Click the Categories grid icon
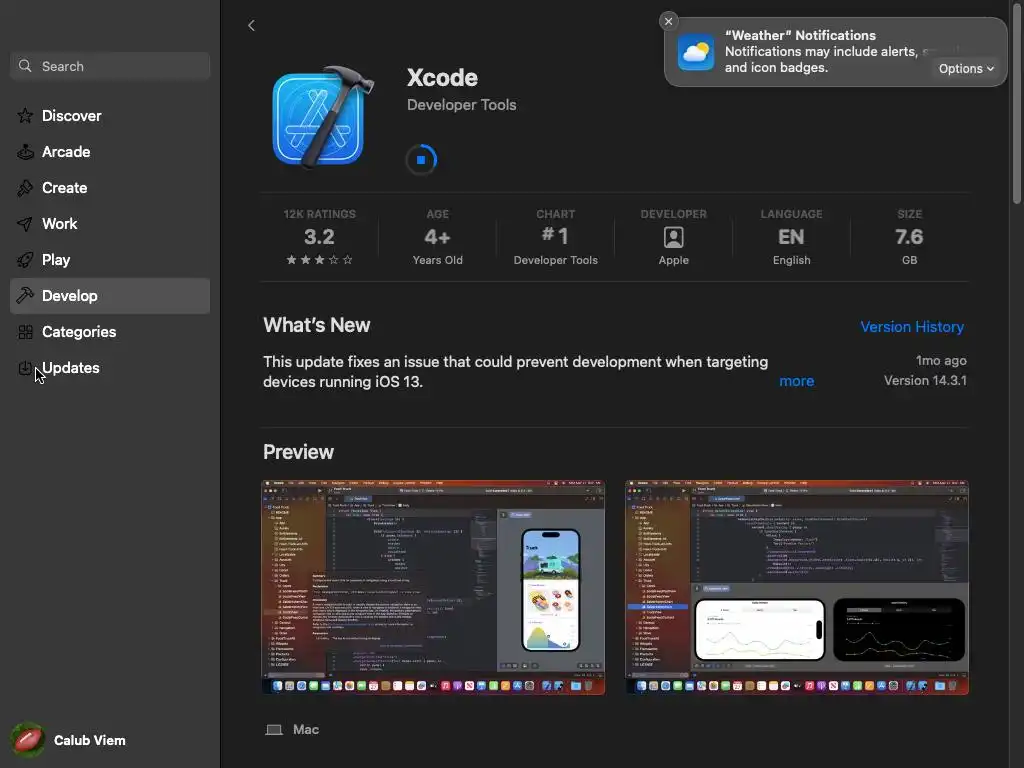Image resolution: width=1024 pixels, height=768 pixels. click(25, 332)
